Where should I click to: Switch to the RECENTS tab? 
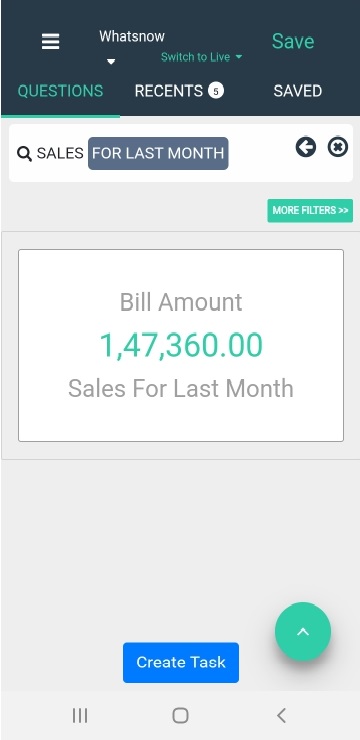coord(179,91)
